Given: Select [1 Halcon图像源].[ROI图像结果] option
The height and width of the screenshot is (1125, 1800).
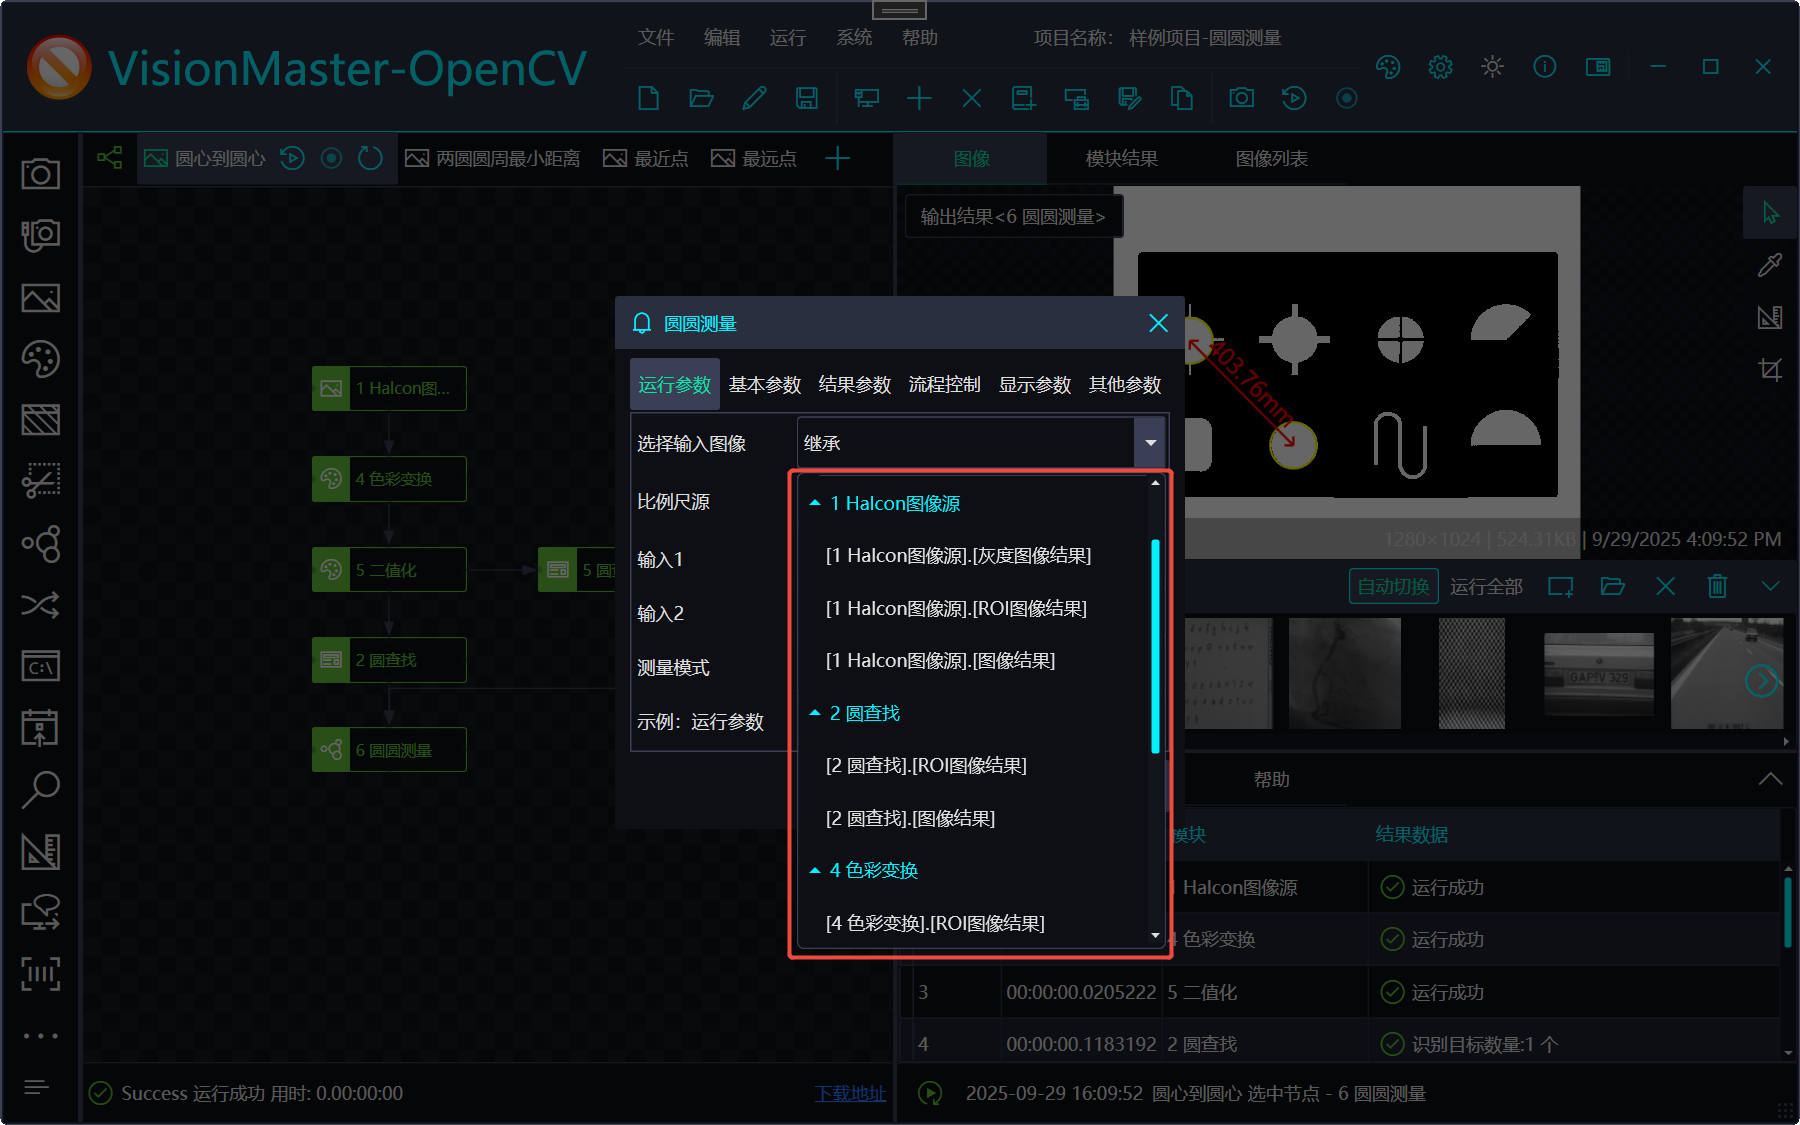Looking at the screenshot, I should (x=956, y=609).
